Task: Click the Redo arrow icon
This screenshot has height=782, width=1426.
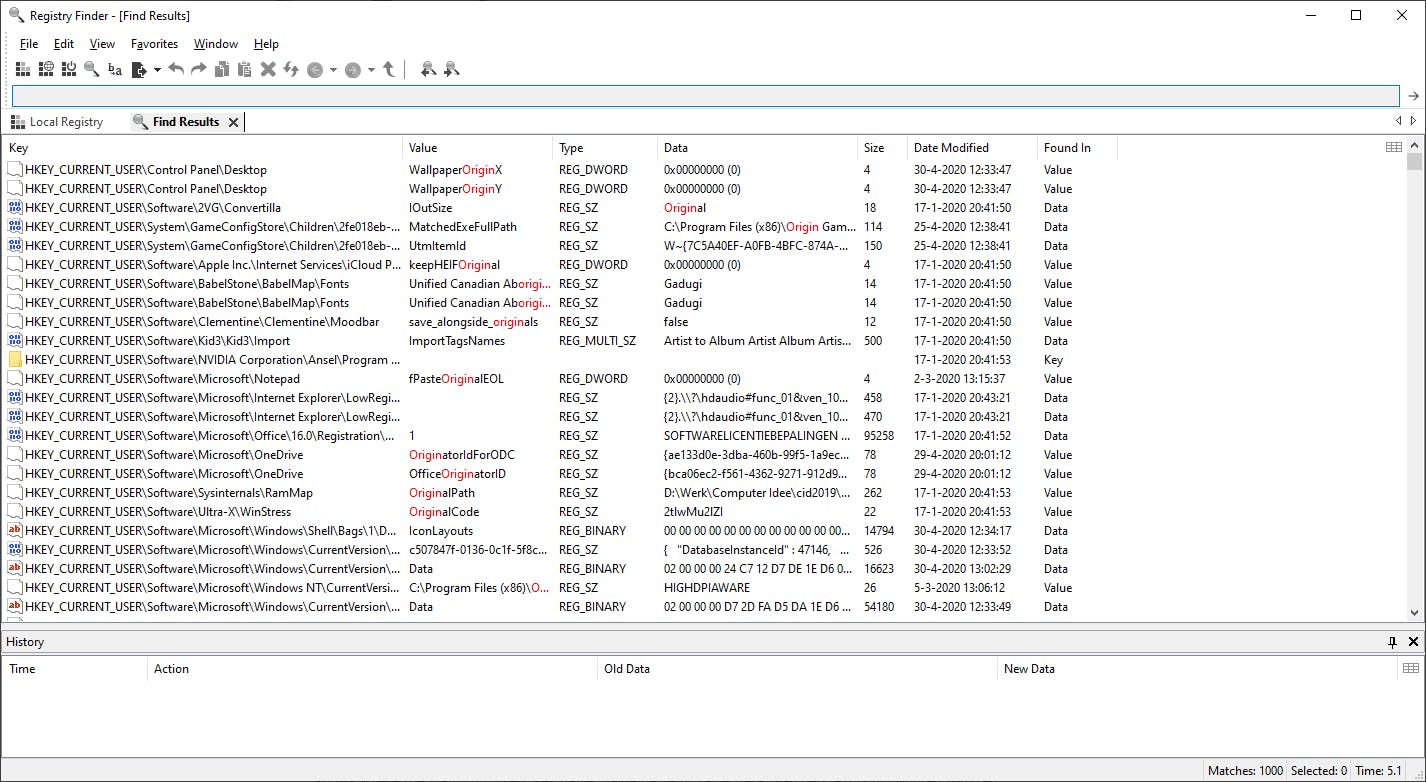Action: (x=198, y=68)
